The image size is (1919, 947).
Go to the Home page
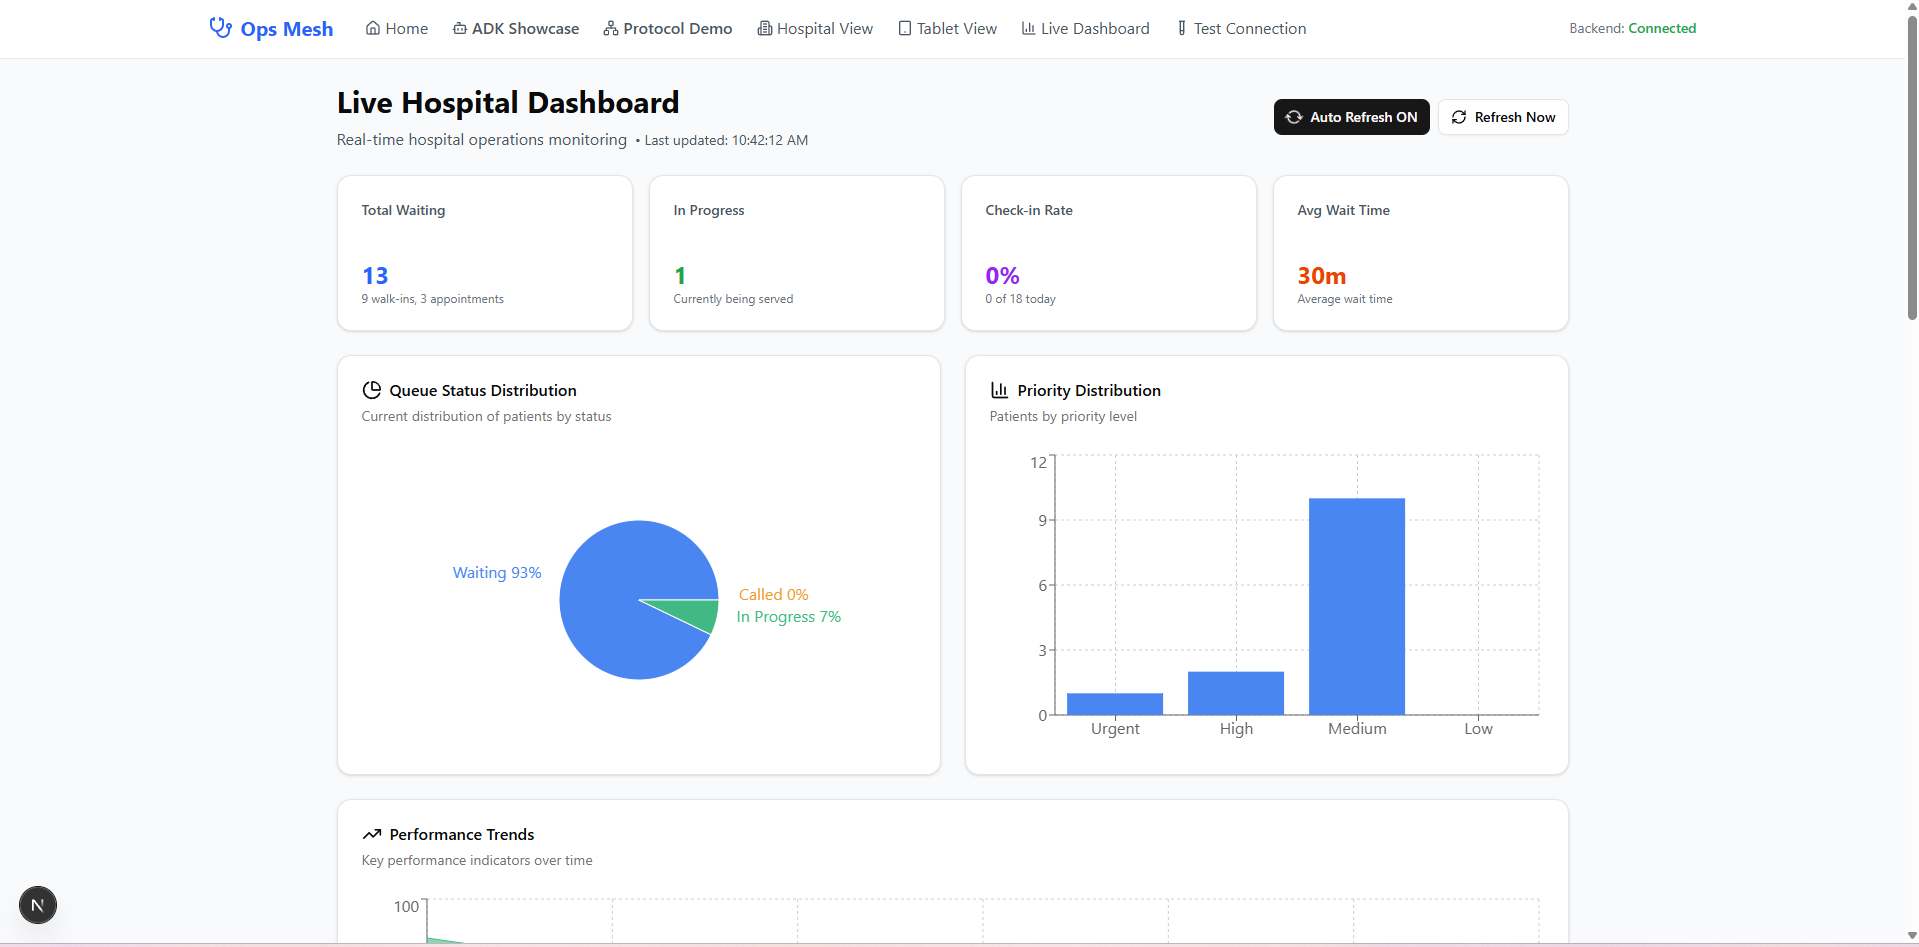(x=397, y=28)
